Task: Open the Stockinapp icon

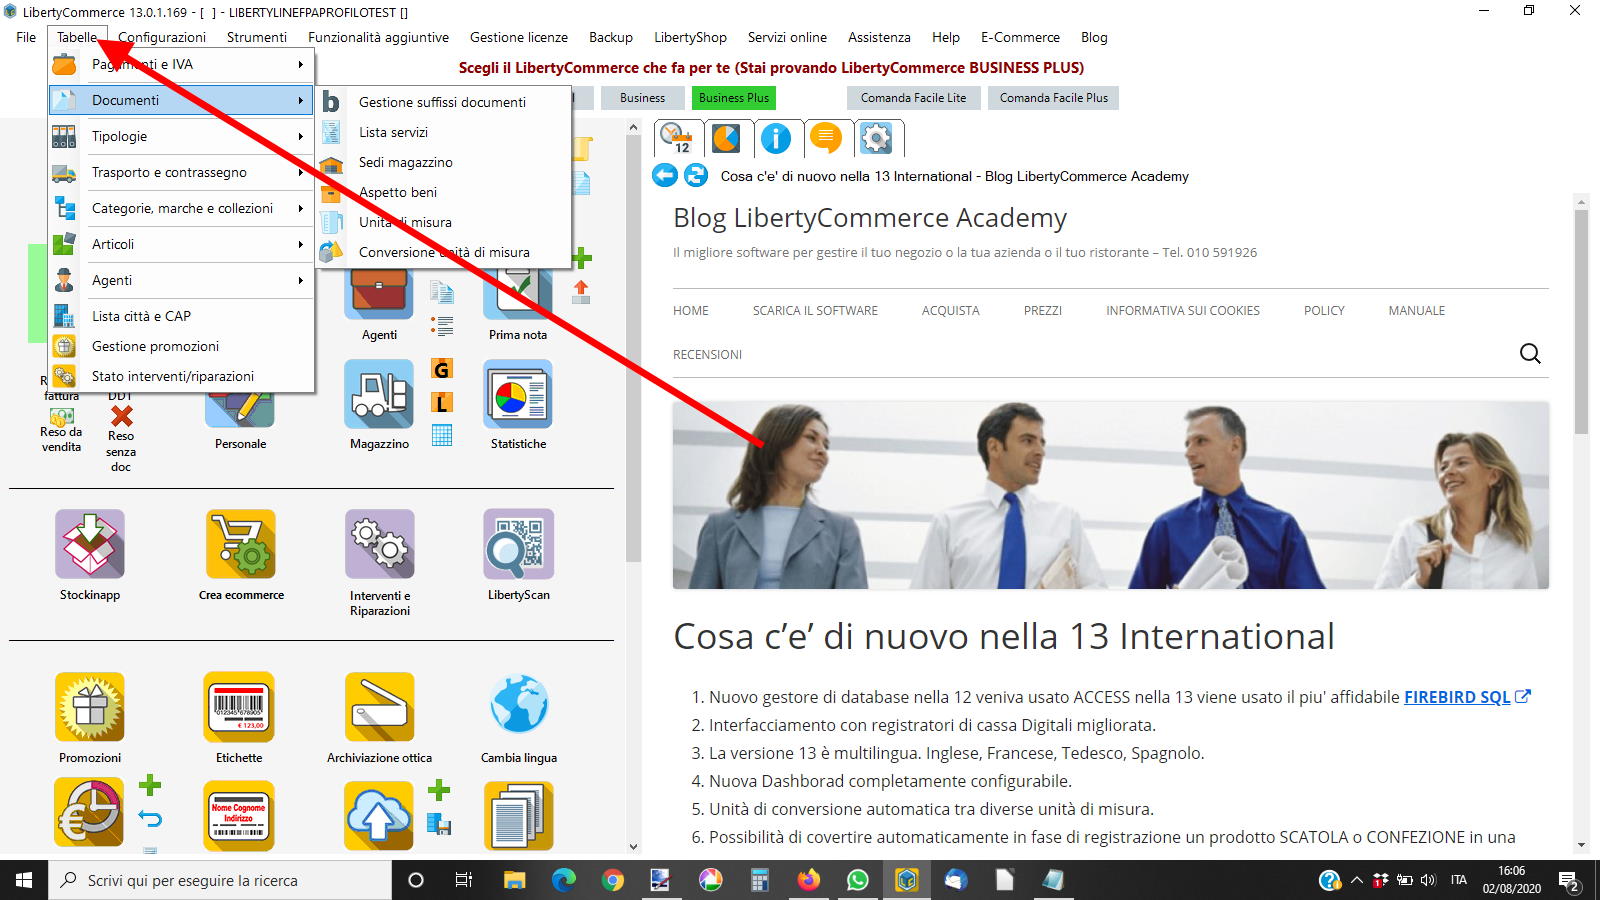Action: pyautogui.click(x=90, y=544)
